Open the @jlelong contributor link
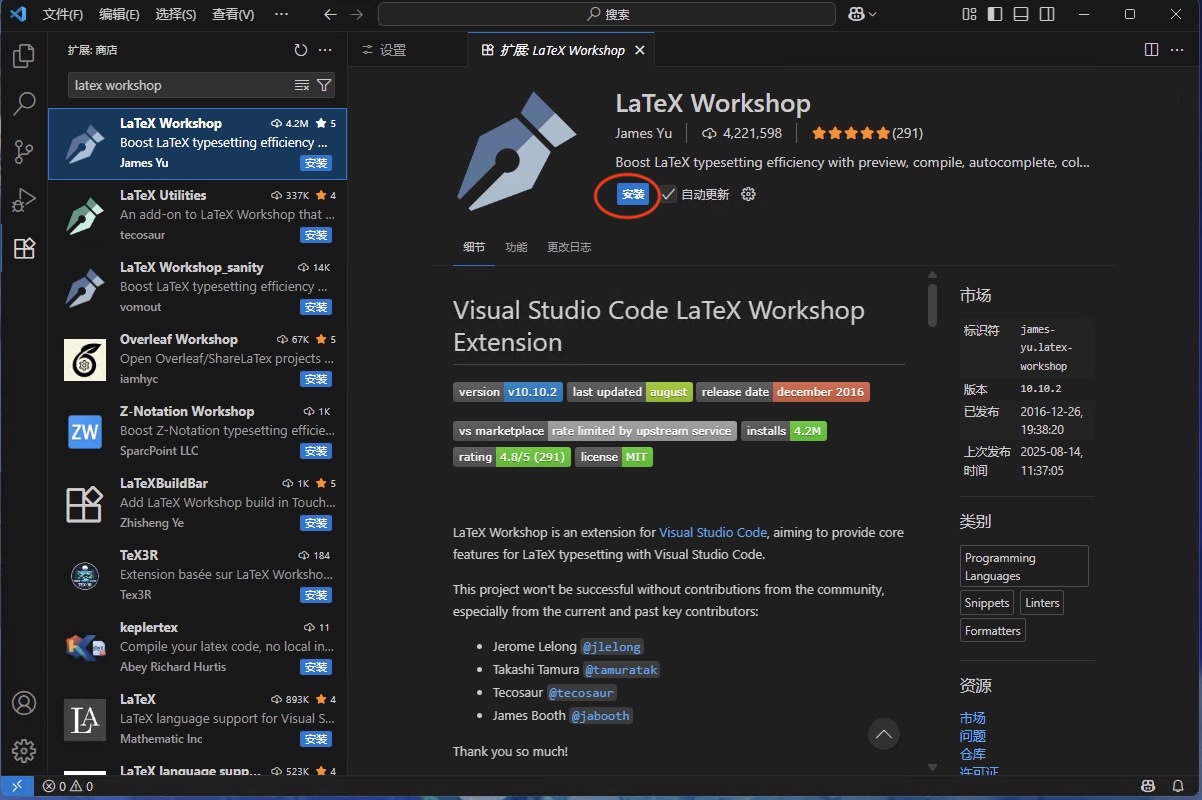This screenshot has height=800, width=1202. point(612,647)
